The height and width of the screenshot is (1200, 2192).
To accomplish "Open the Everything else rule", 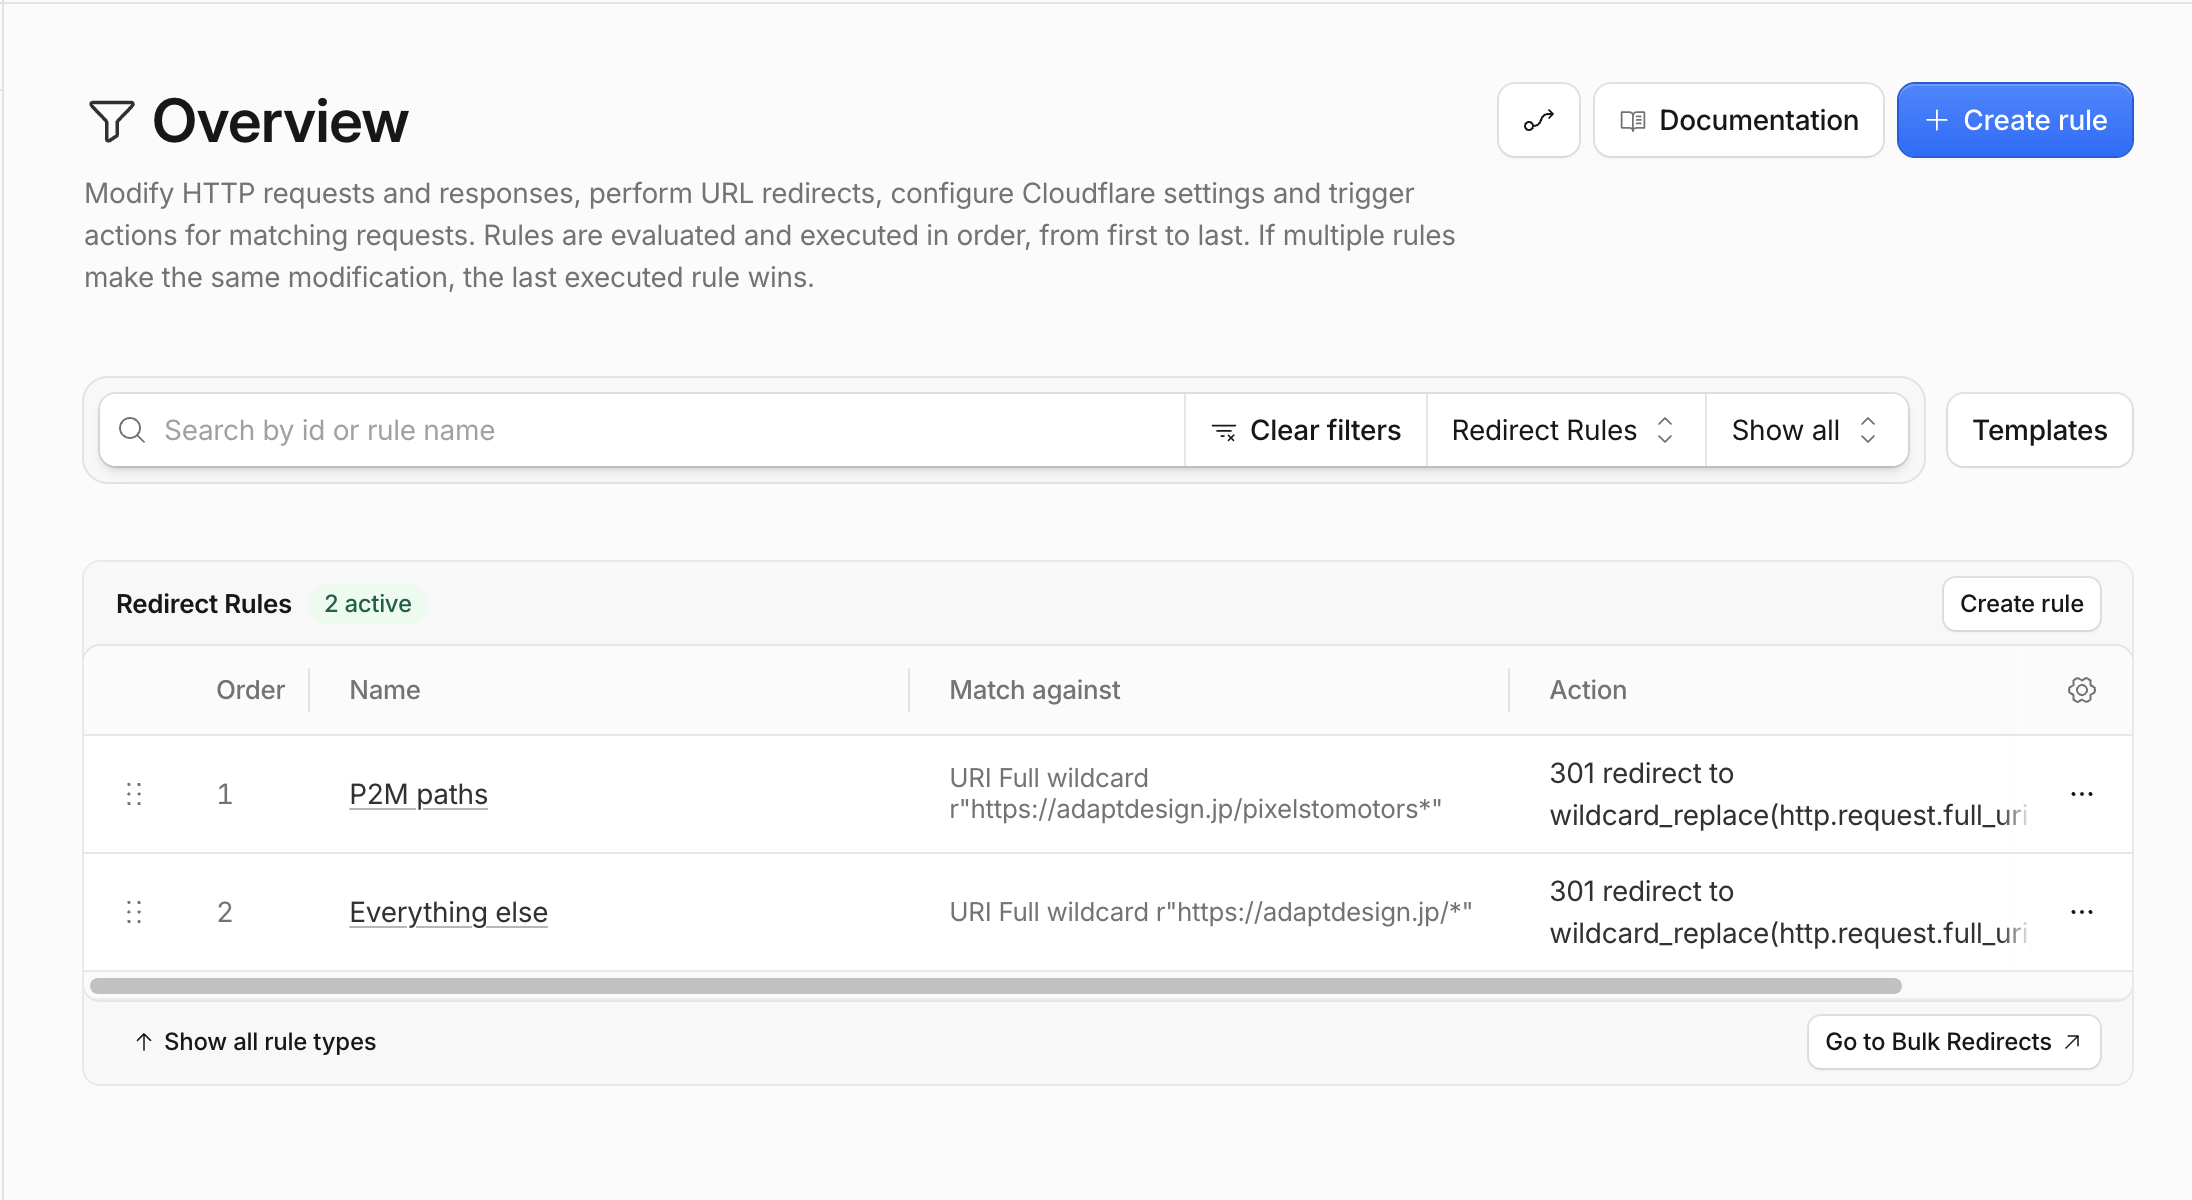I will click(x=448, y=912).
